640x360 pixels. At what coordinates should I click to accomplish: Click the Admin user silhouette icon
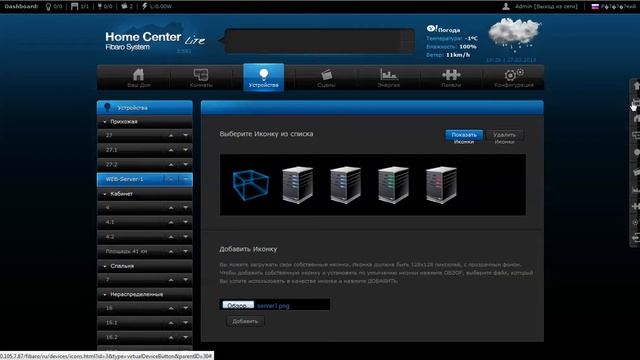coord(506,6)
